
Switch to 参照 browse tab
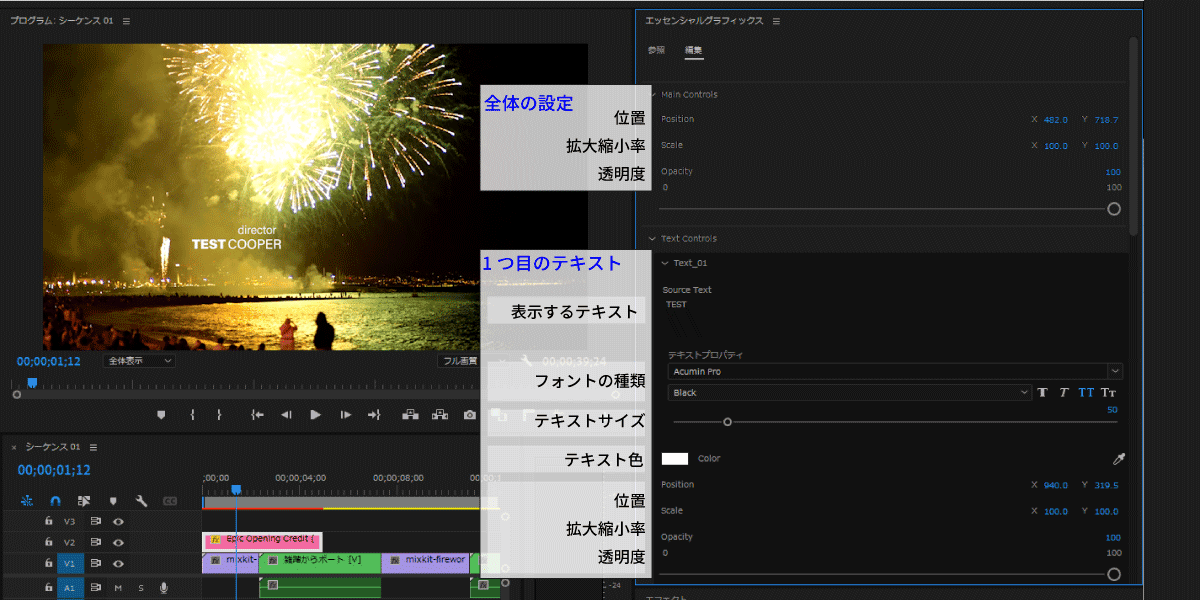(656, 50)
